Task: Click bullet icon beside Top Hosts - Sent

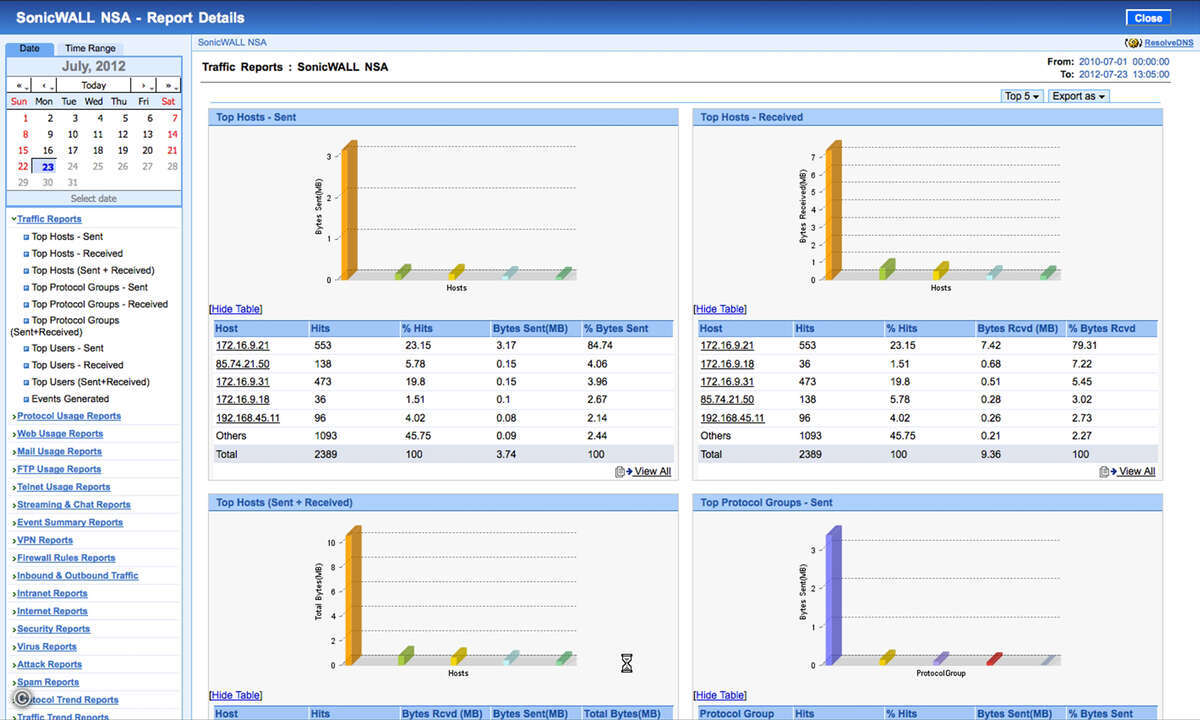Action: [x=26, y=238]
